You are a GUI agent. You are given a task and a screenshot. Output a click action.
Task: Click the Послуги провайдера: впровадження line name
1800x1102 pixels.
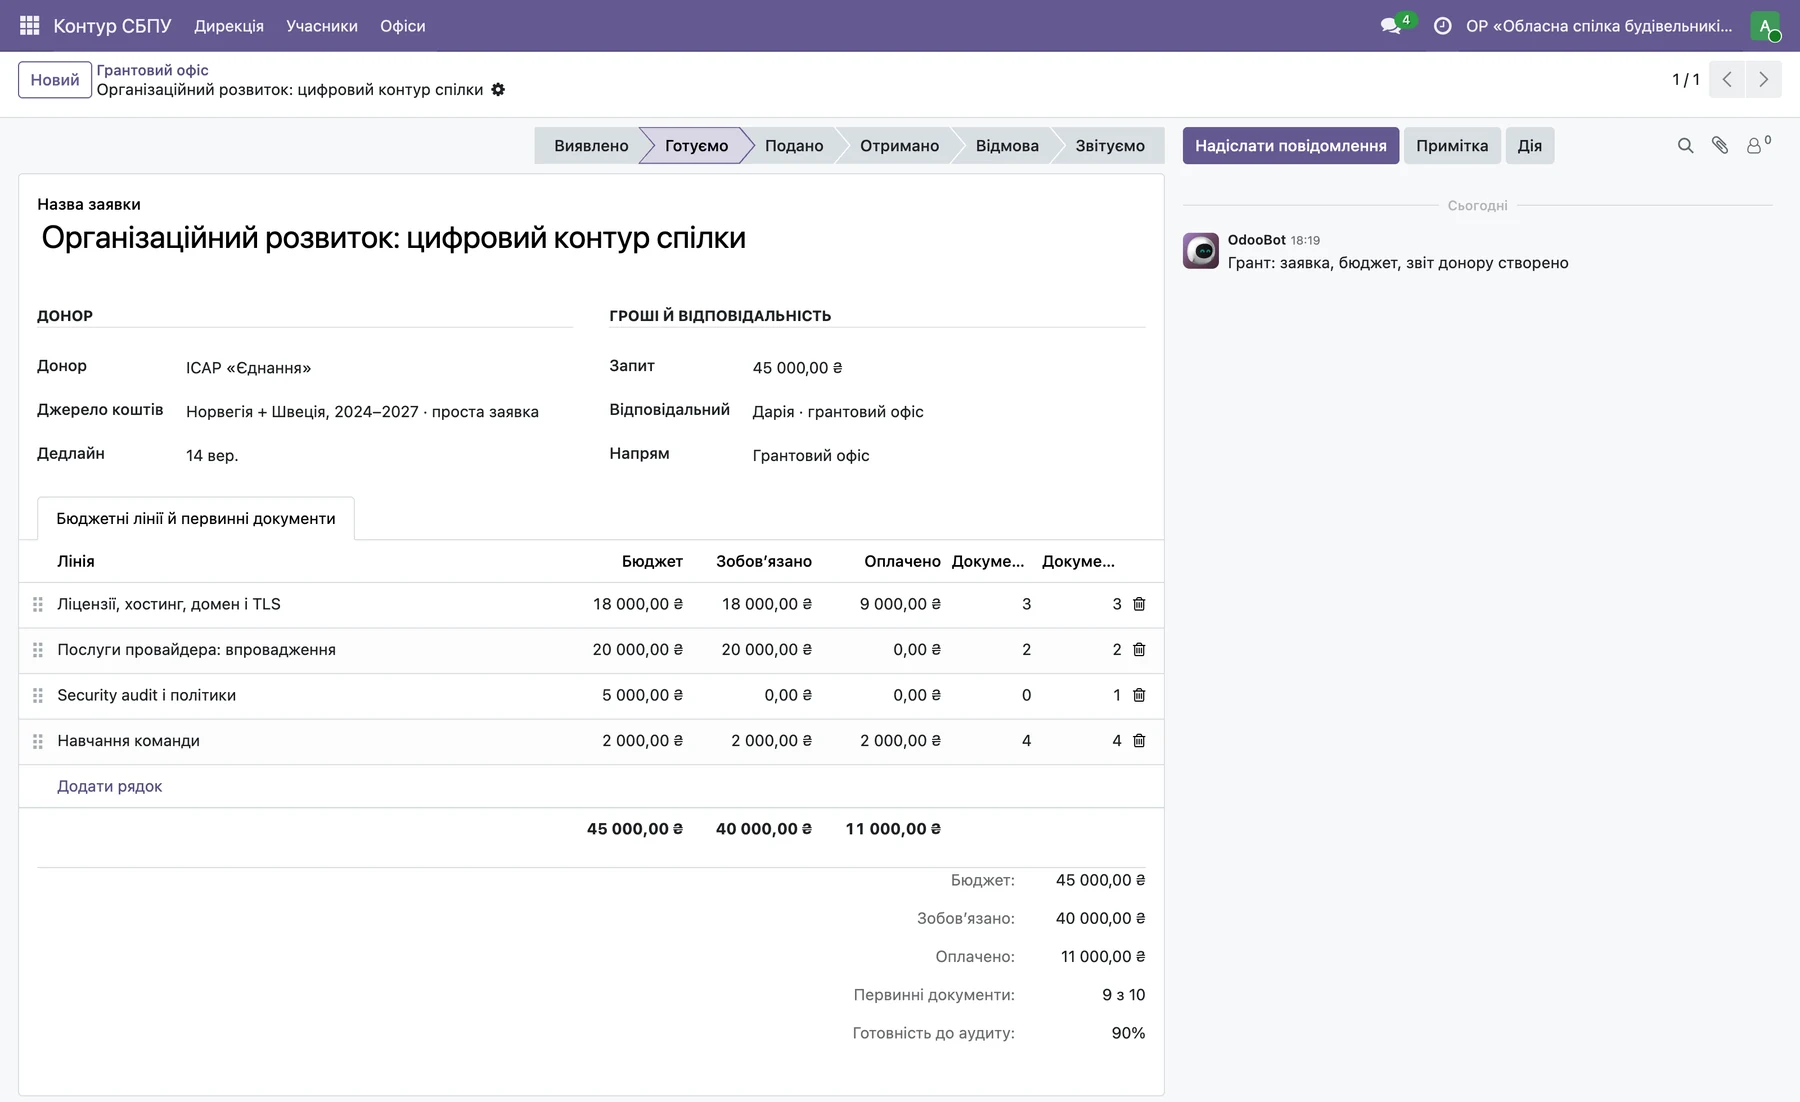(196, 650)
